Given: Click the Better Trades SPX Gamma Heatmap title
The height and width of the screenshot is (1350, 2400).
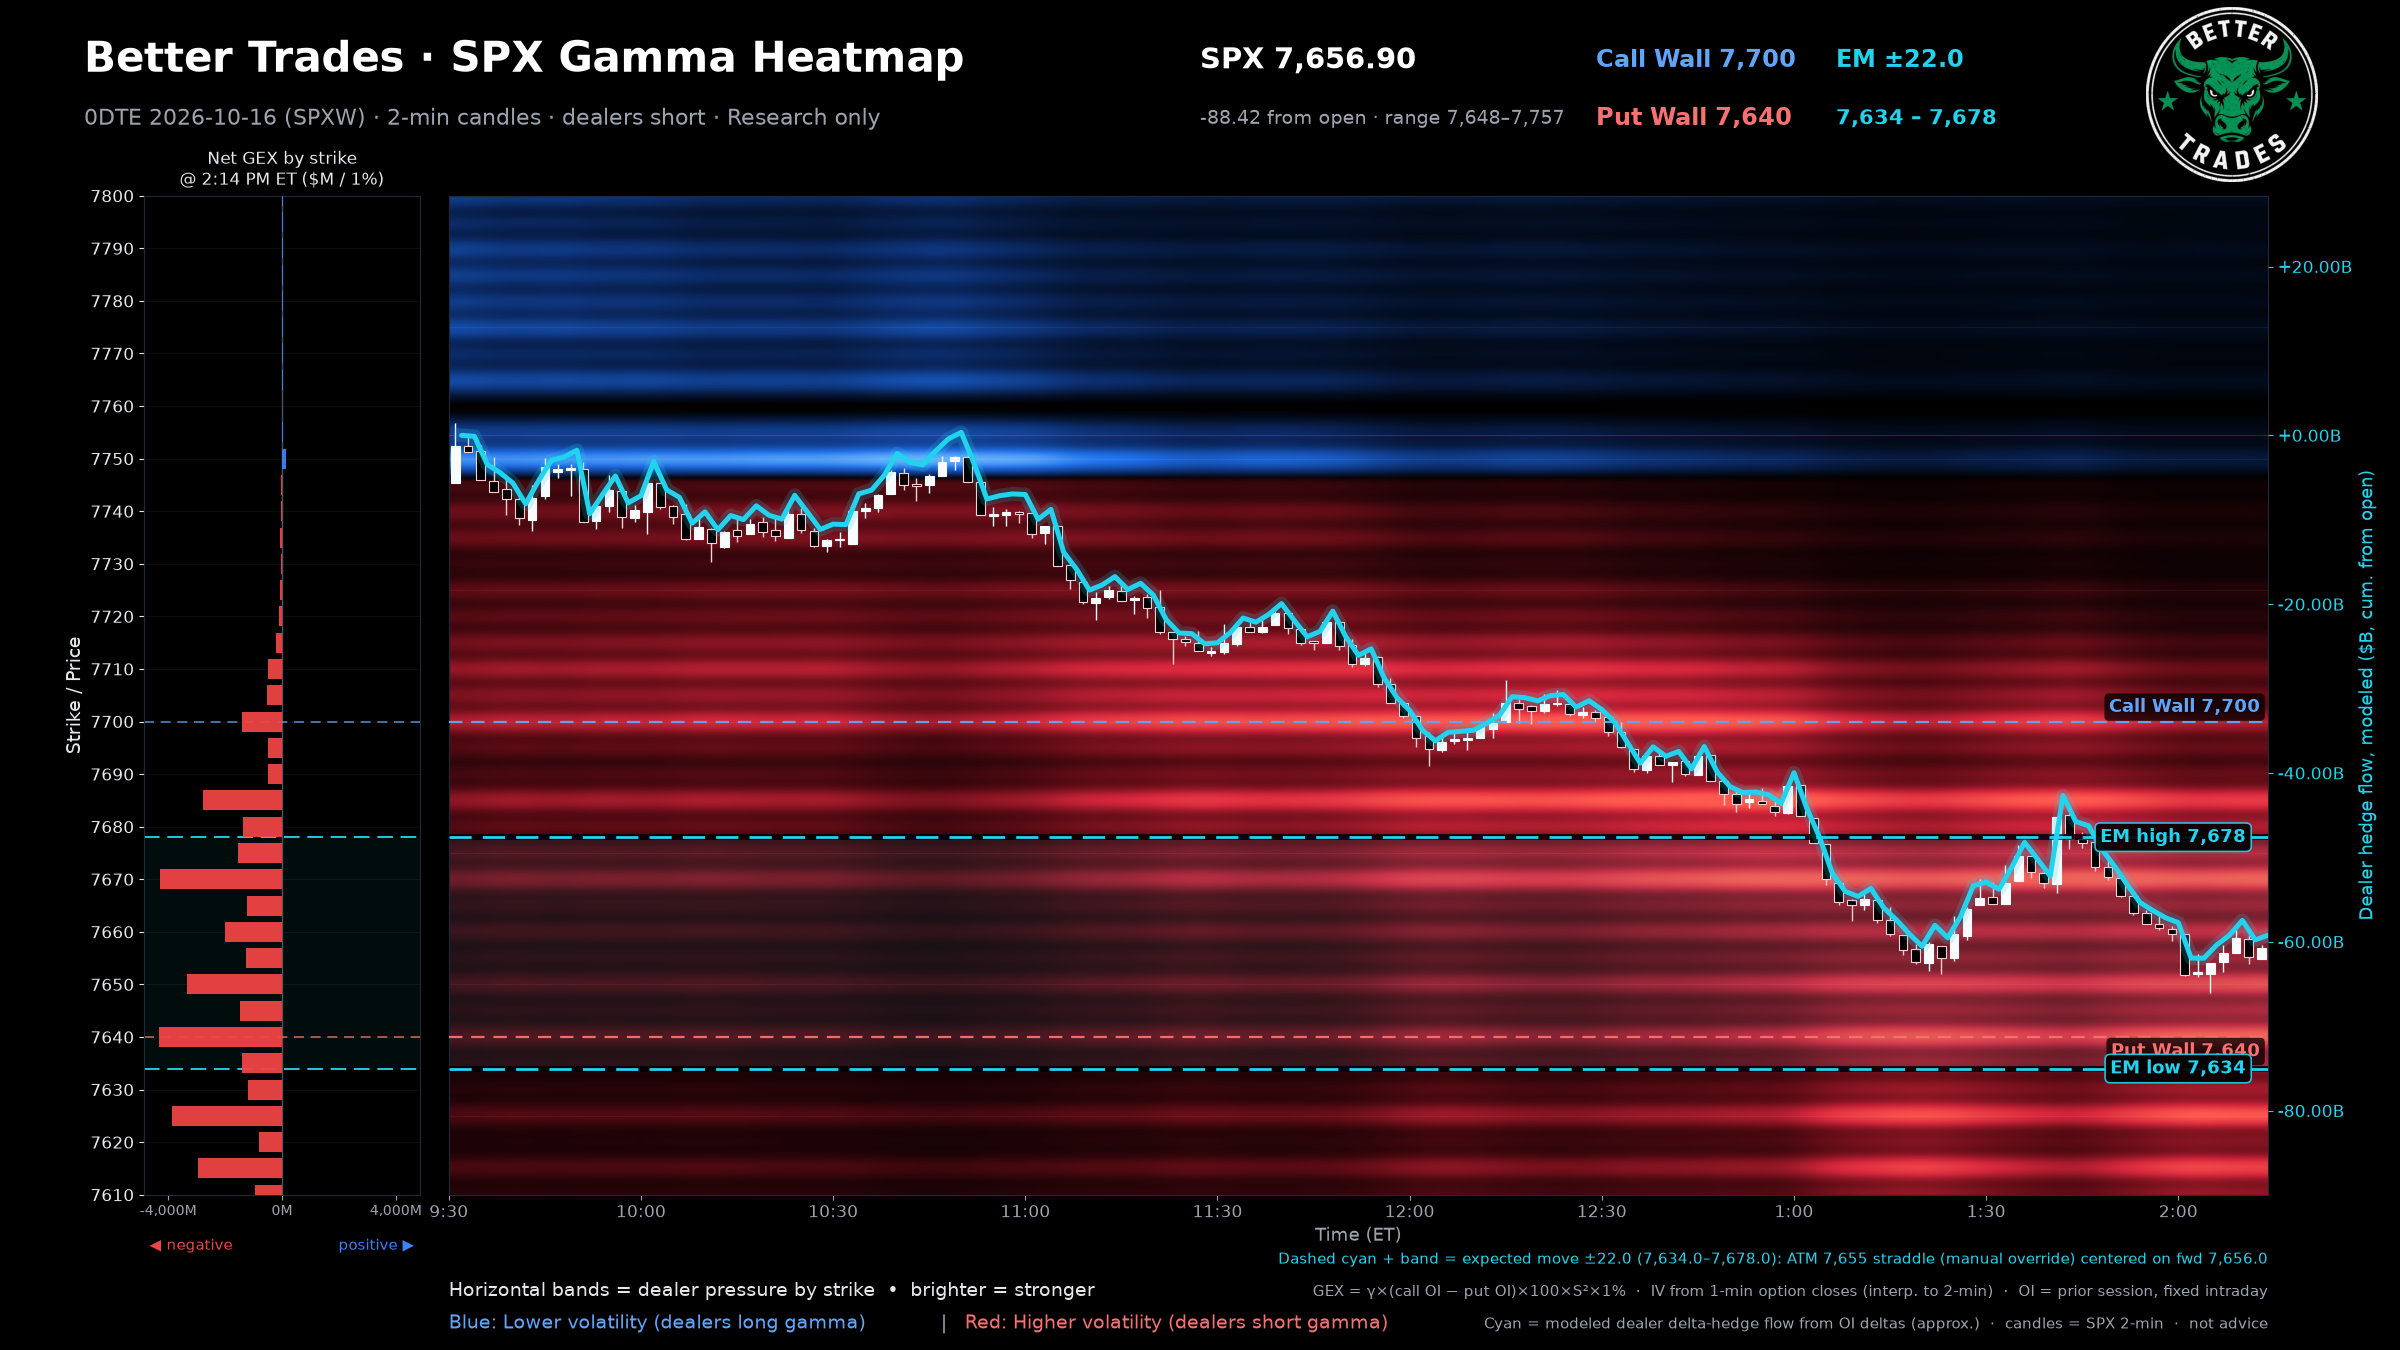Looking at the screenshot, I should click(x=524, y=58).
